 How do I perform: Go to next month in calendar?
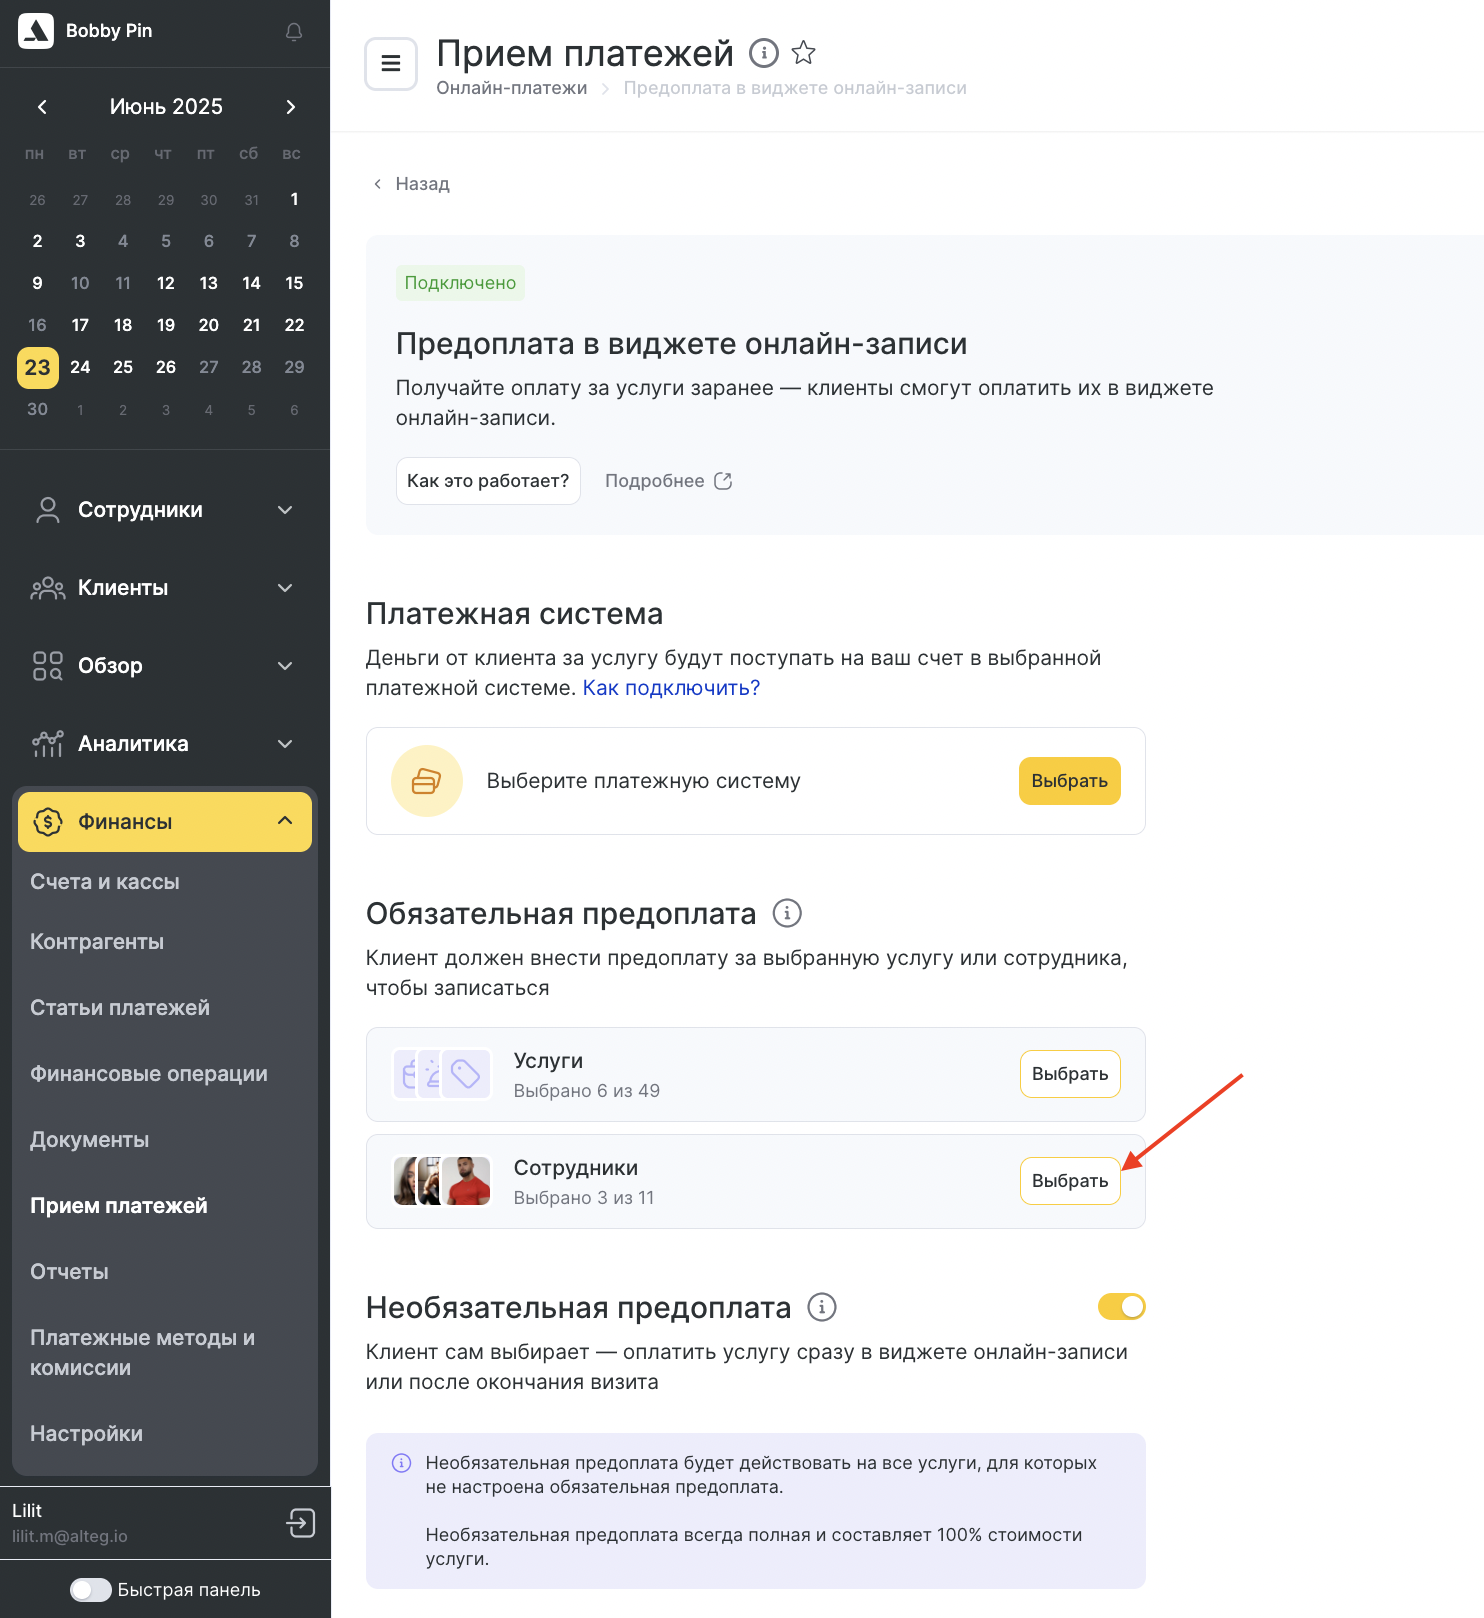(x=290, y=107)
